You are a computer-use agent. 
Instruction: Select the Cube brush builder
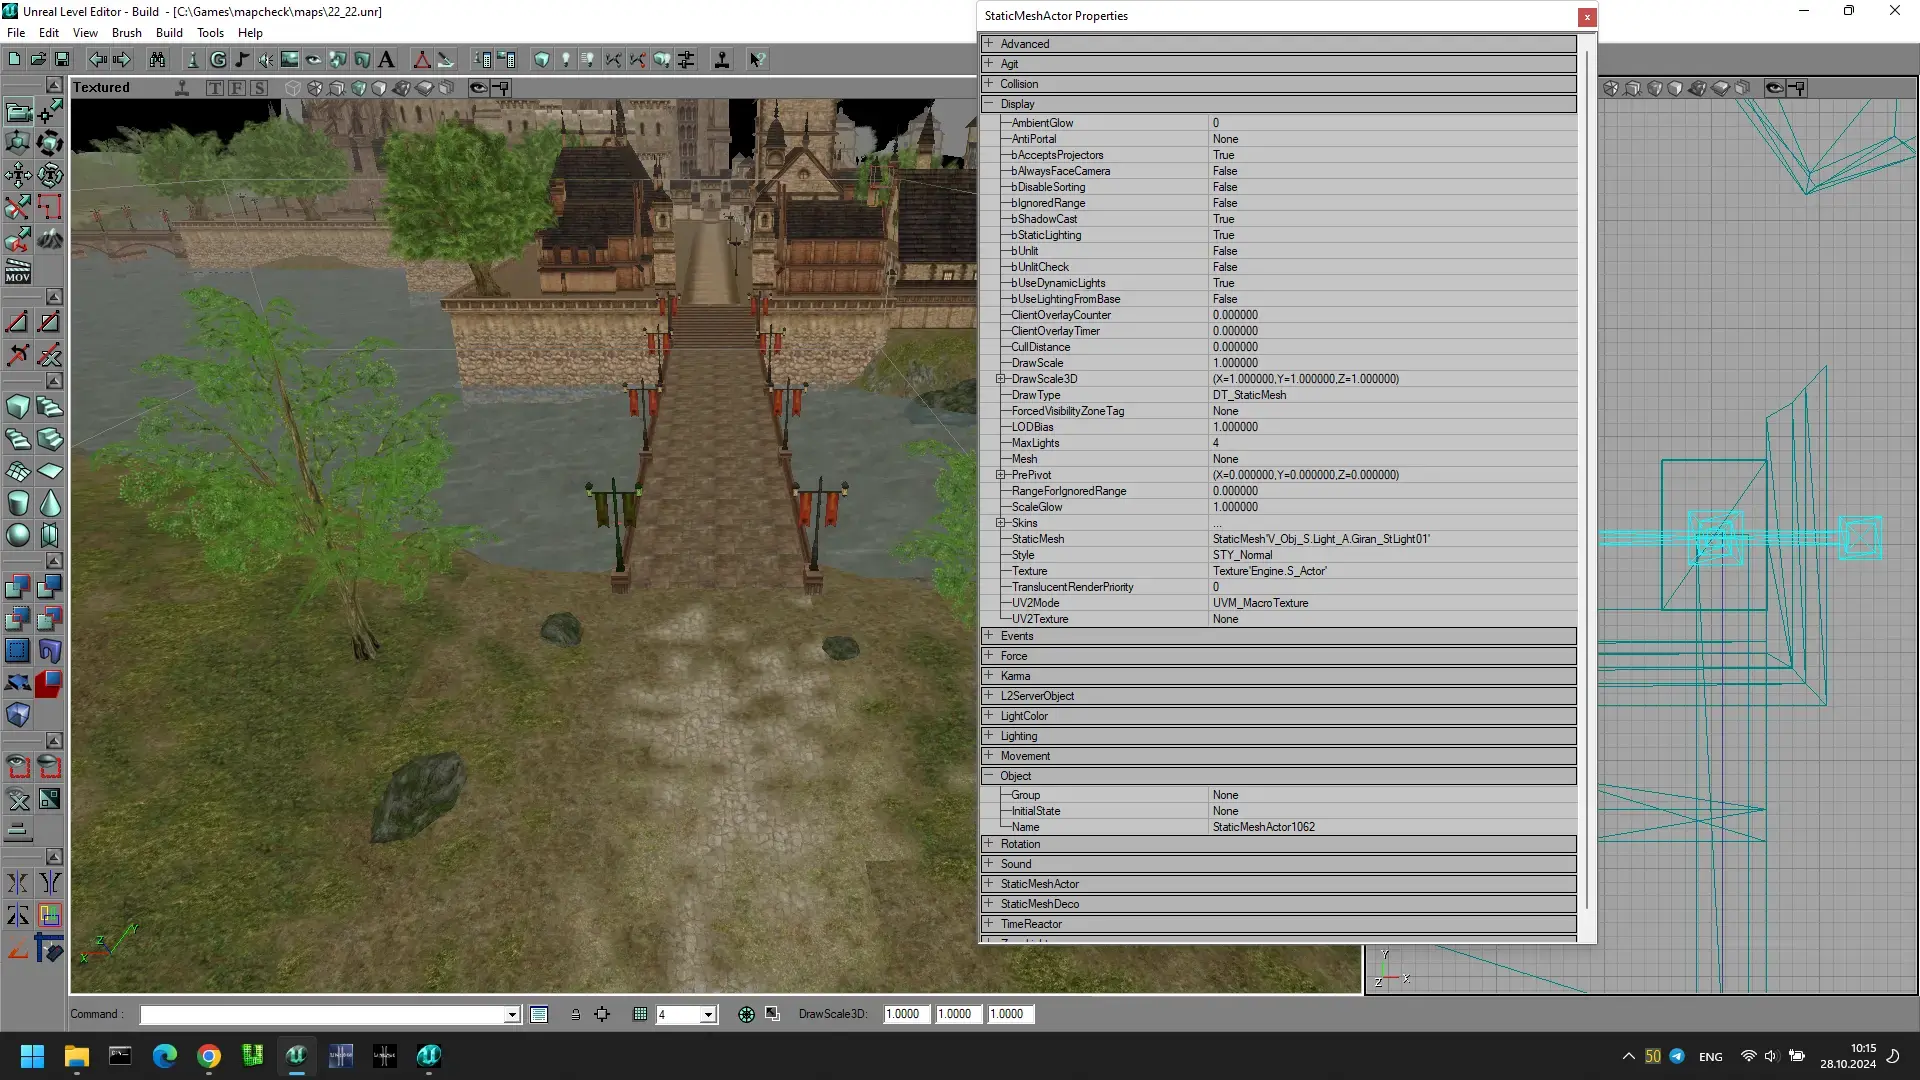18,407
